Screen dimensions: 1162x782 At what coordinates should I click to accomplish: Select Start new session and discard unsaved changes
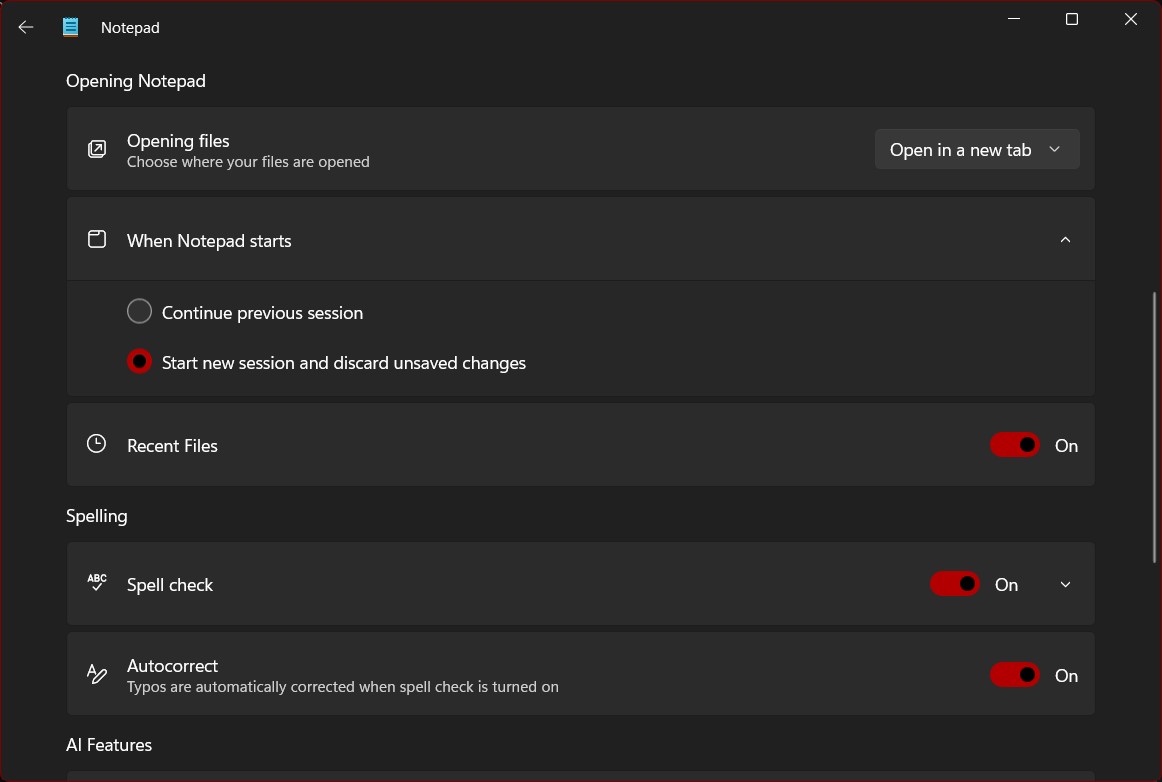(139, 361)
